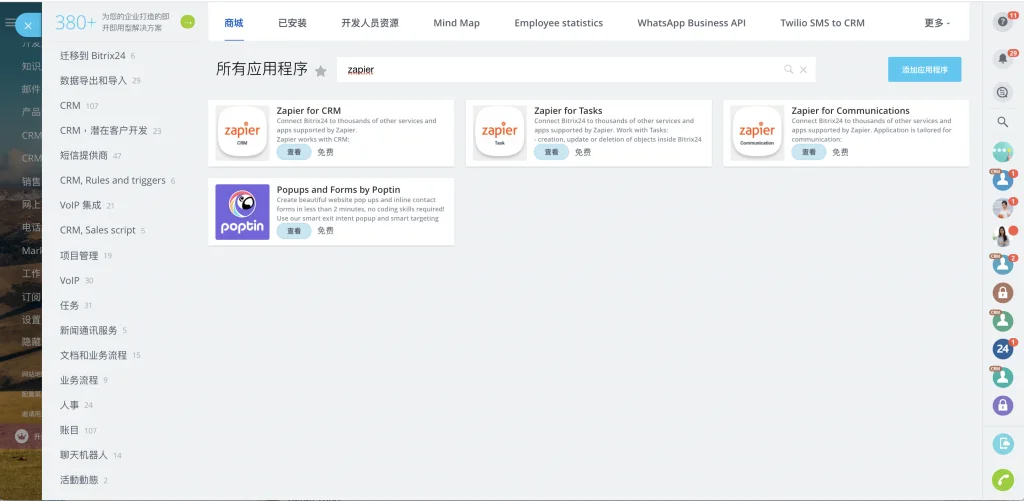Open the blue 24 chat icon
The image size is (1024, 501).
point(1002,349)
